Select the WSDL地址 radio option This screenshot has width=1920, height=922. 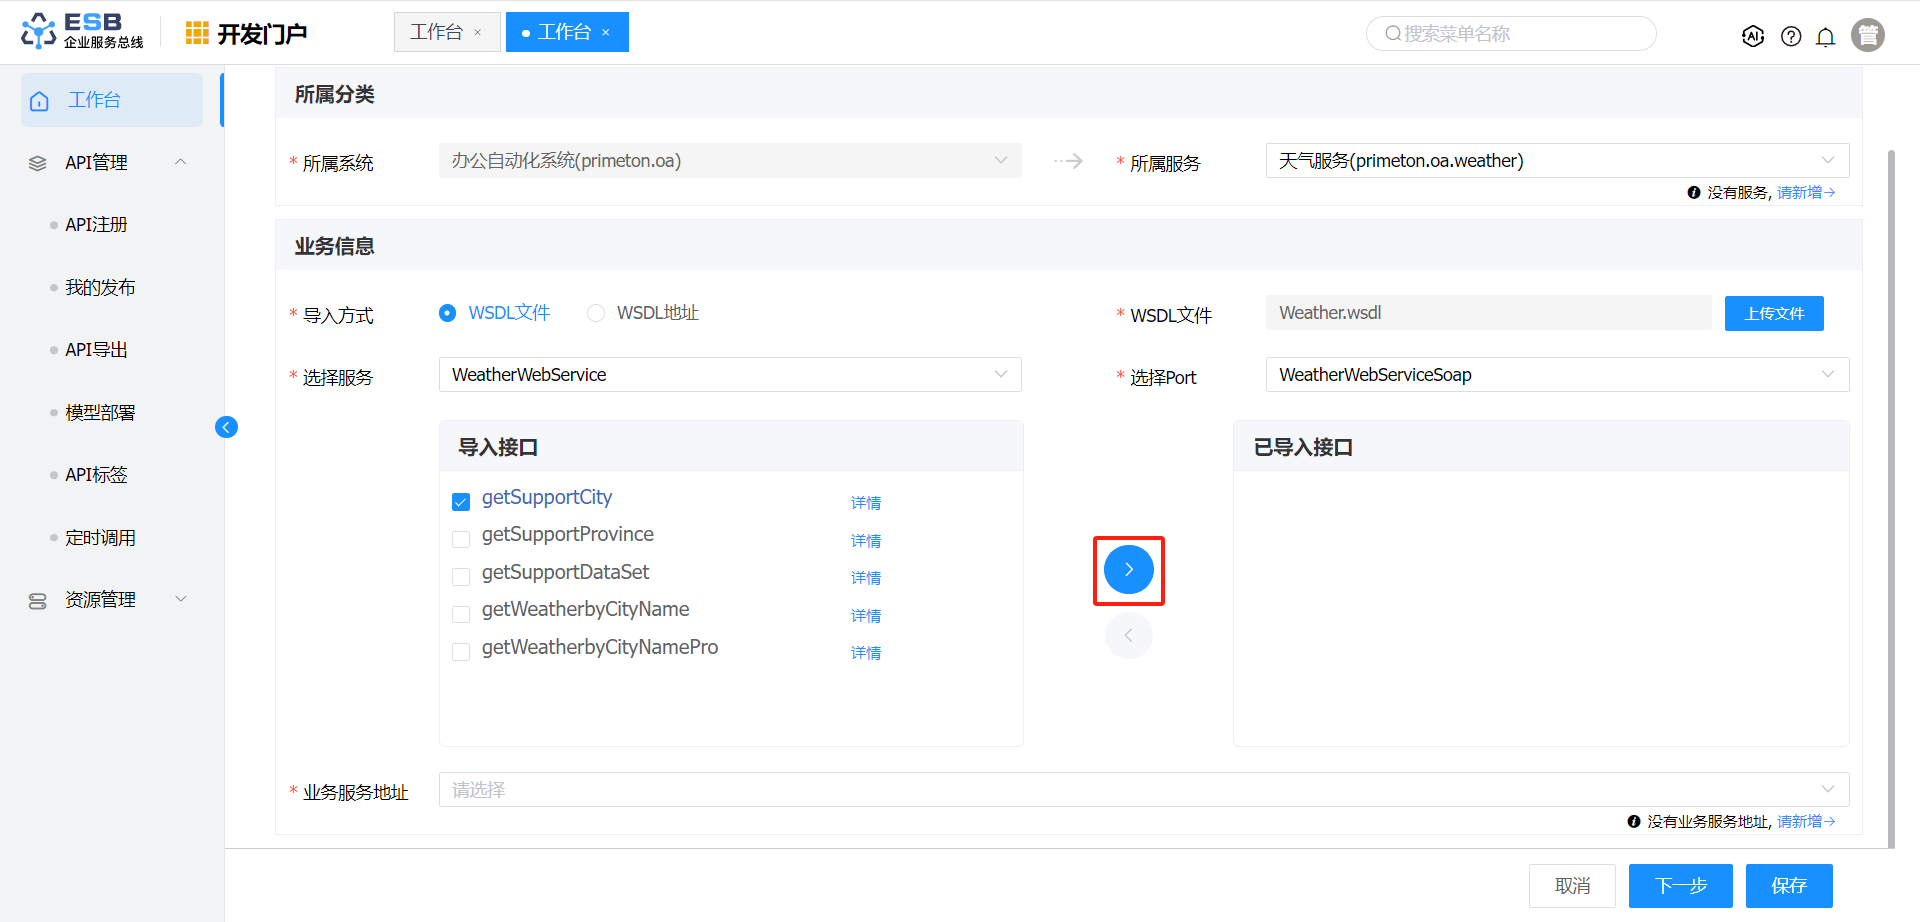596,313
